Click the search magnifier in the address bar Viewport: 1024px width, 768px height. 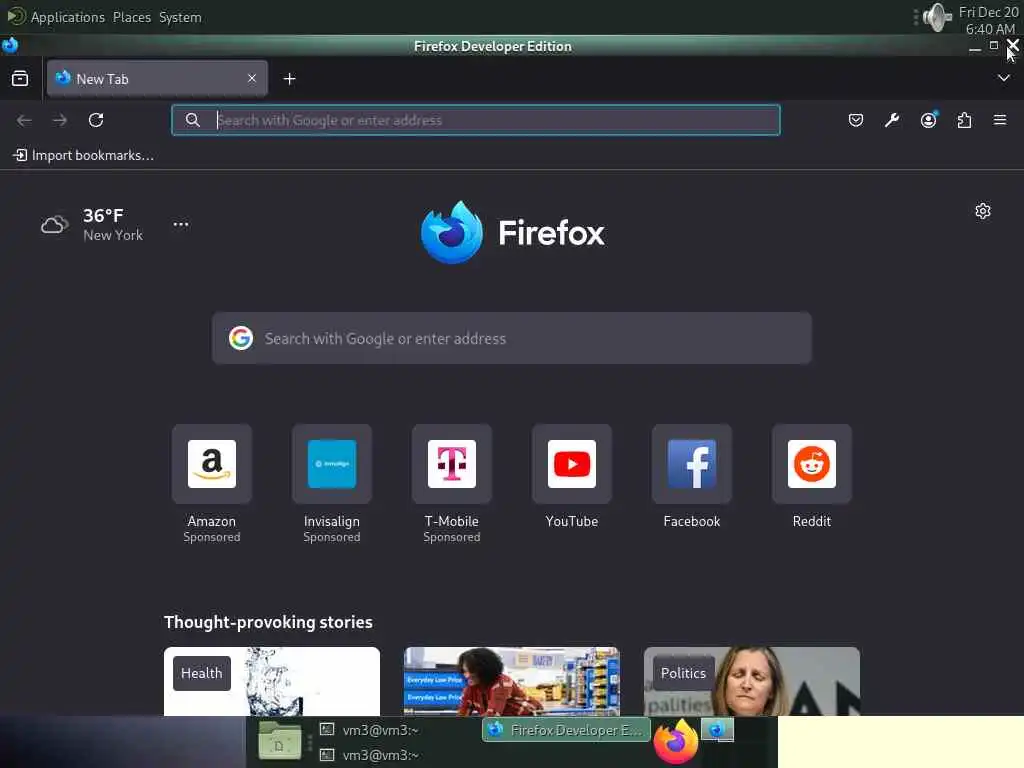point(193,120)
